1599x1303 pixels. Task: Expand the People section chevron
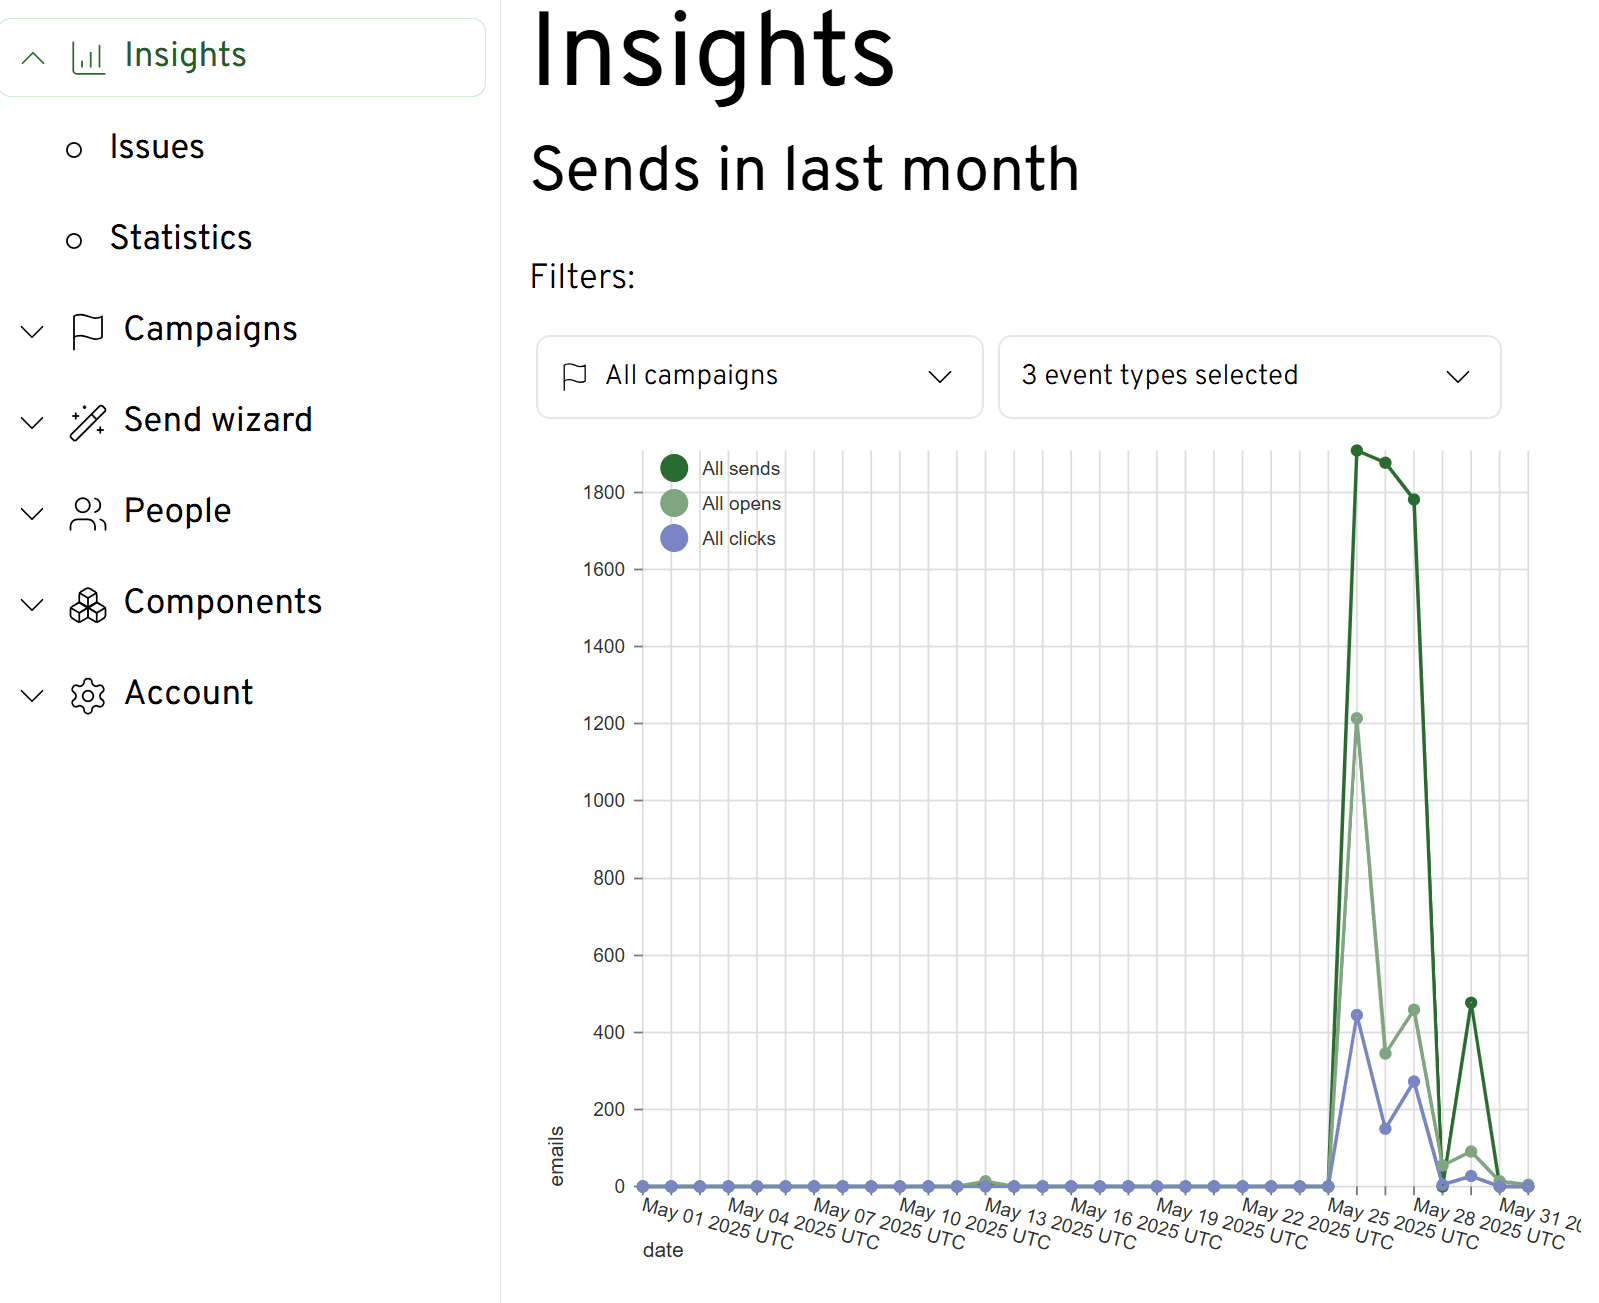coord(33,513)
